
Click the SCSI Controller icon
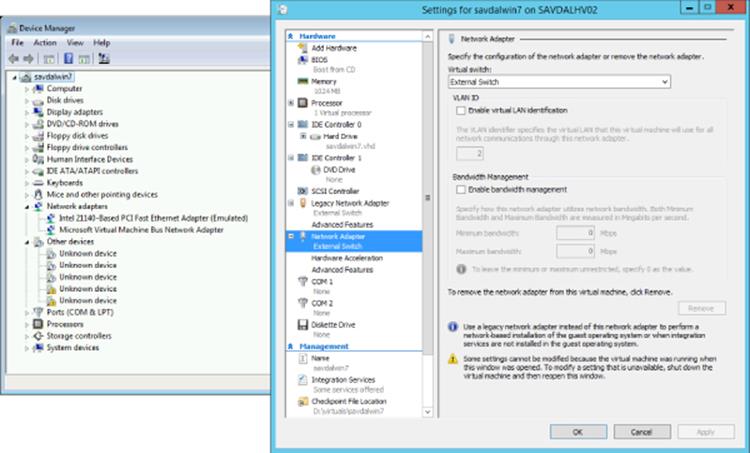point(302,191)
